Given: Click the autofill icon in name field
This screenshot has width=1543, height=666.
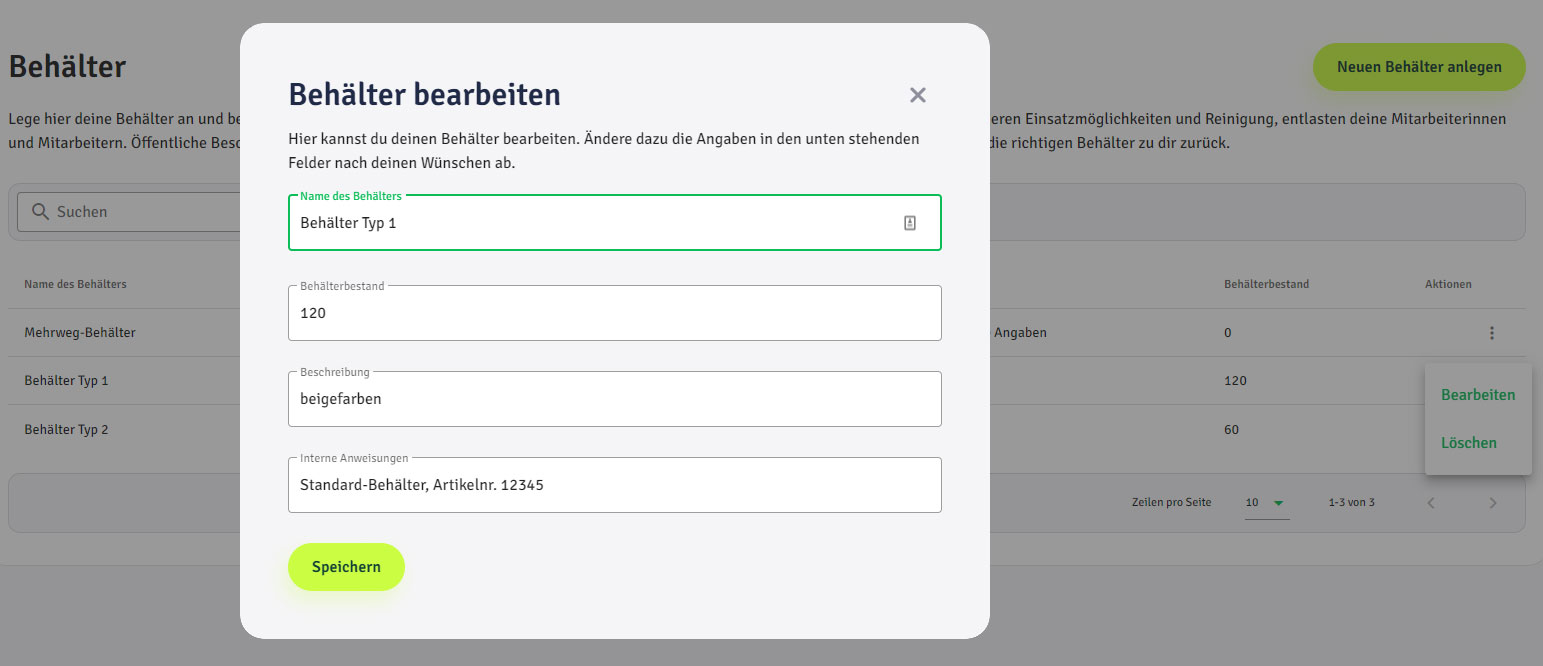Looking at the screenshot, I should pos(909,223).
